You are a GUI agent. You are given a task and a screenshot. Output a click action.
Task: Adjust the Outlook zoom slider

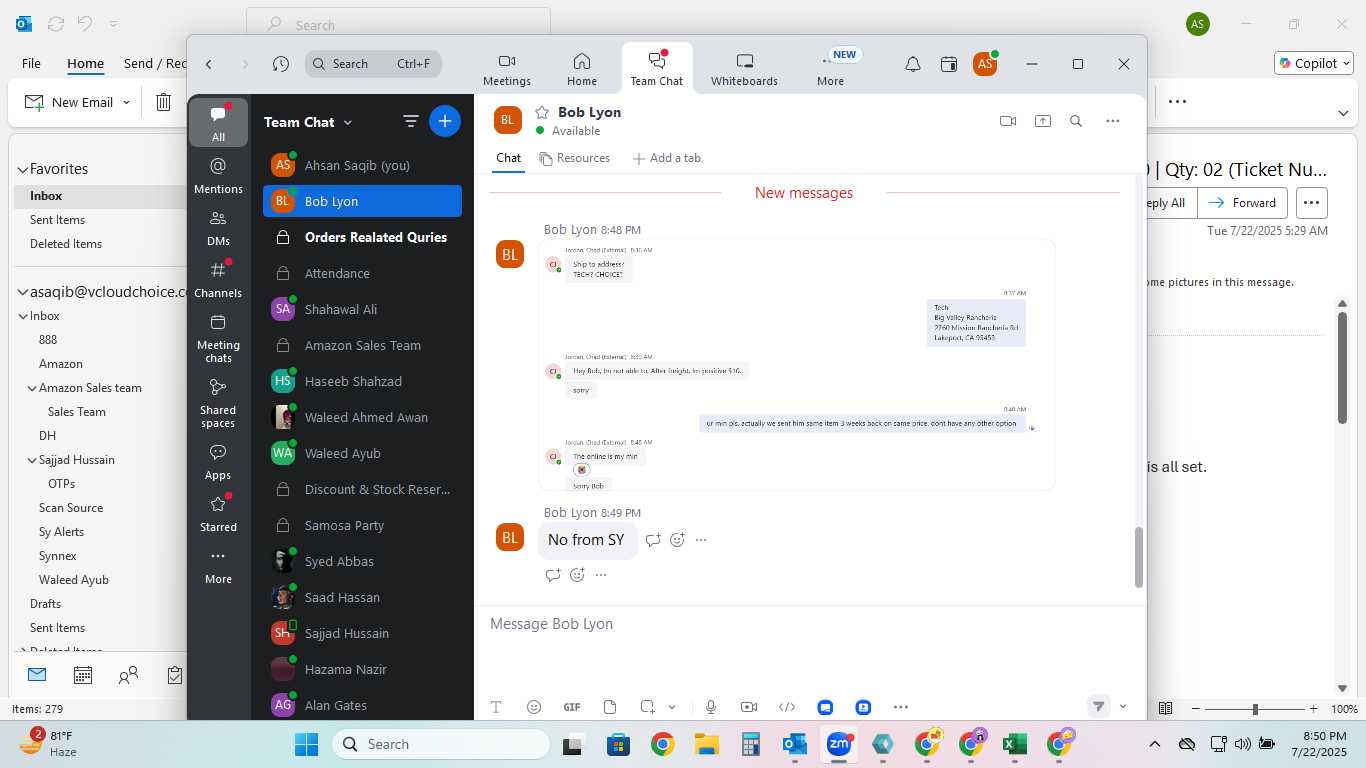(x=1255, y=708)
